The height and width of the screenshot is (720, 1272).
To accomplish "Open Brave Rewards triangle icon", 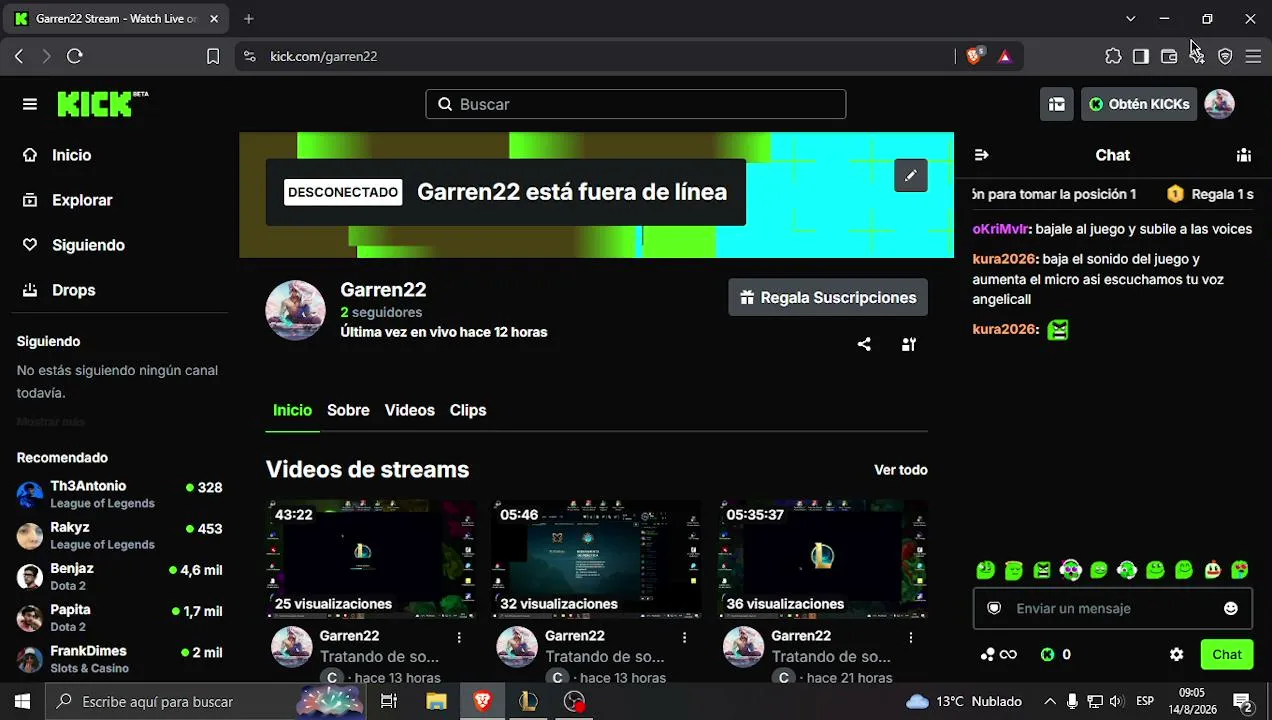I will [1005, 56].
